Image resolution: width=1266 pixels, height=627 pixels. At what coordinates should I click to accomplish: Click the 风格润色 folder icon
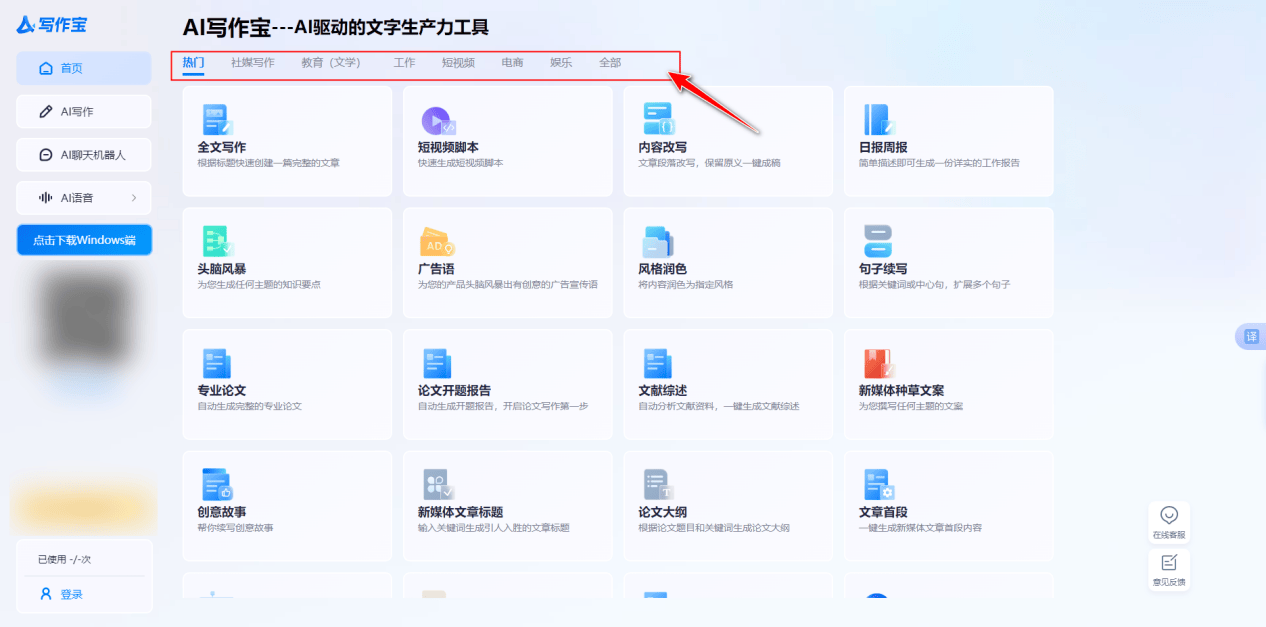[658, 243]
